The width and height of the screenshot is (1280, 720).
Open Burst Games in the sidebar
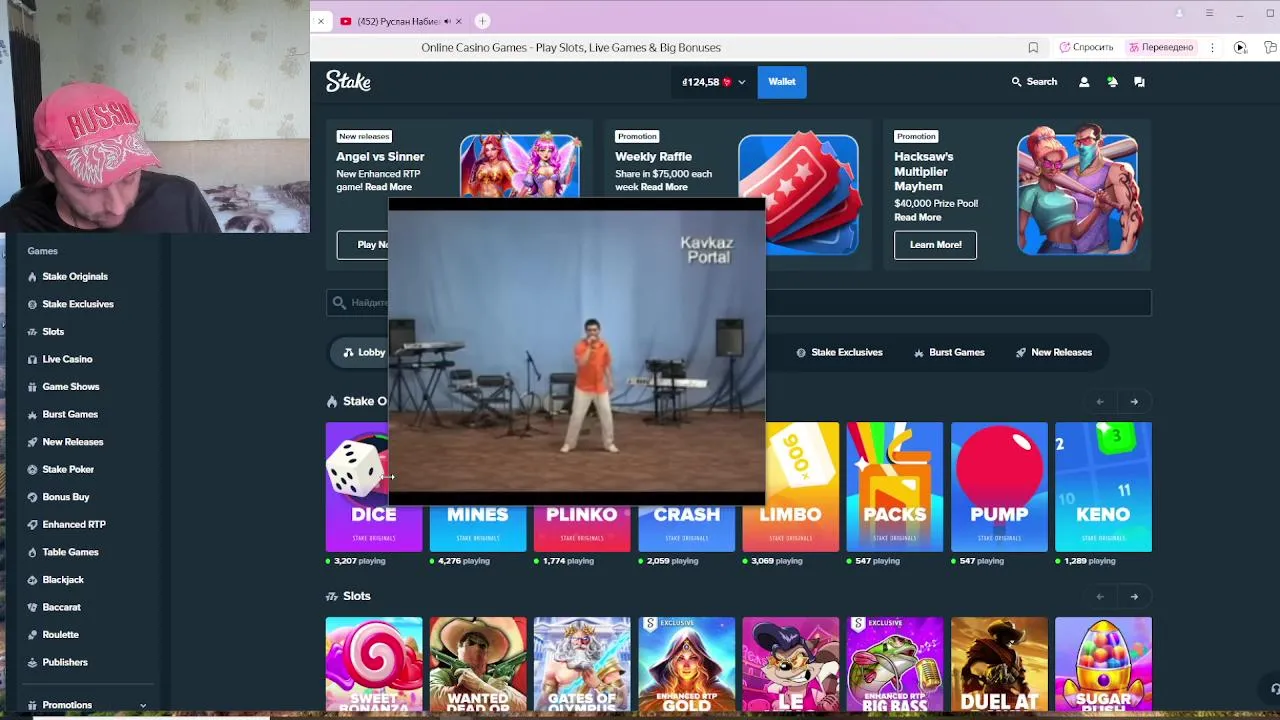click(x=70, y=414)
